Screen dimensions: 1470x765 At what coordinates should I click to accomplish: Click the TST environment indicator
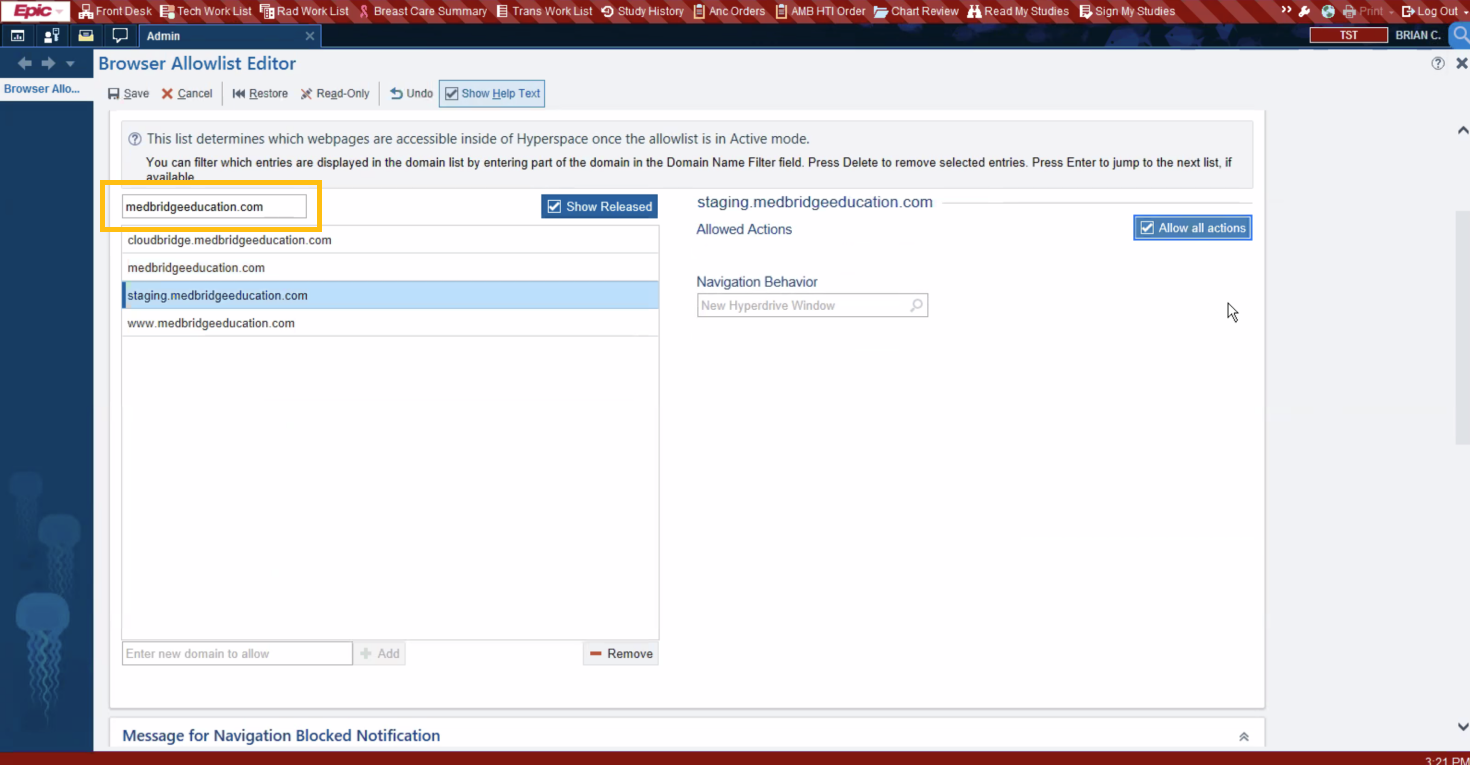pyautogui.click(x=1349, y=35)
